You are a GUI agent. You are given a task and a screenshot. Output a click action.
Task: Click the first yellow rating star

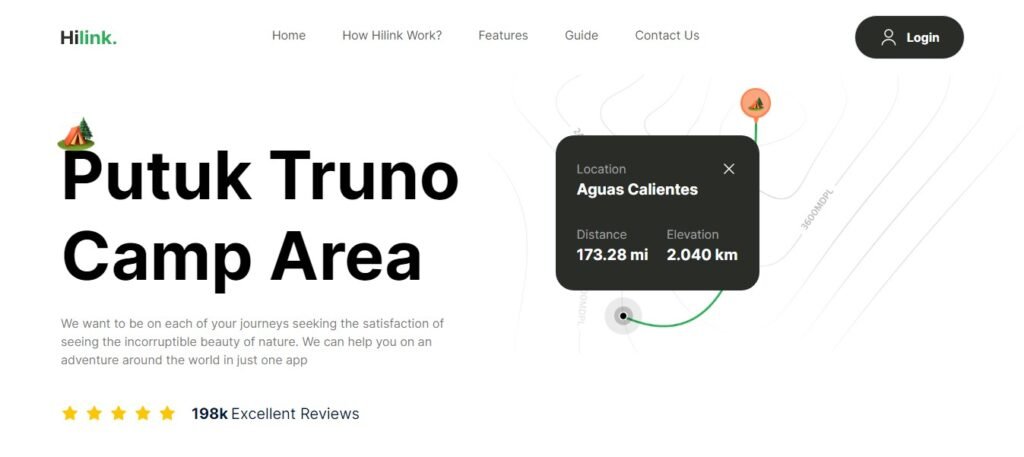tap(70, 413)
